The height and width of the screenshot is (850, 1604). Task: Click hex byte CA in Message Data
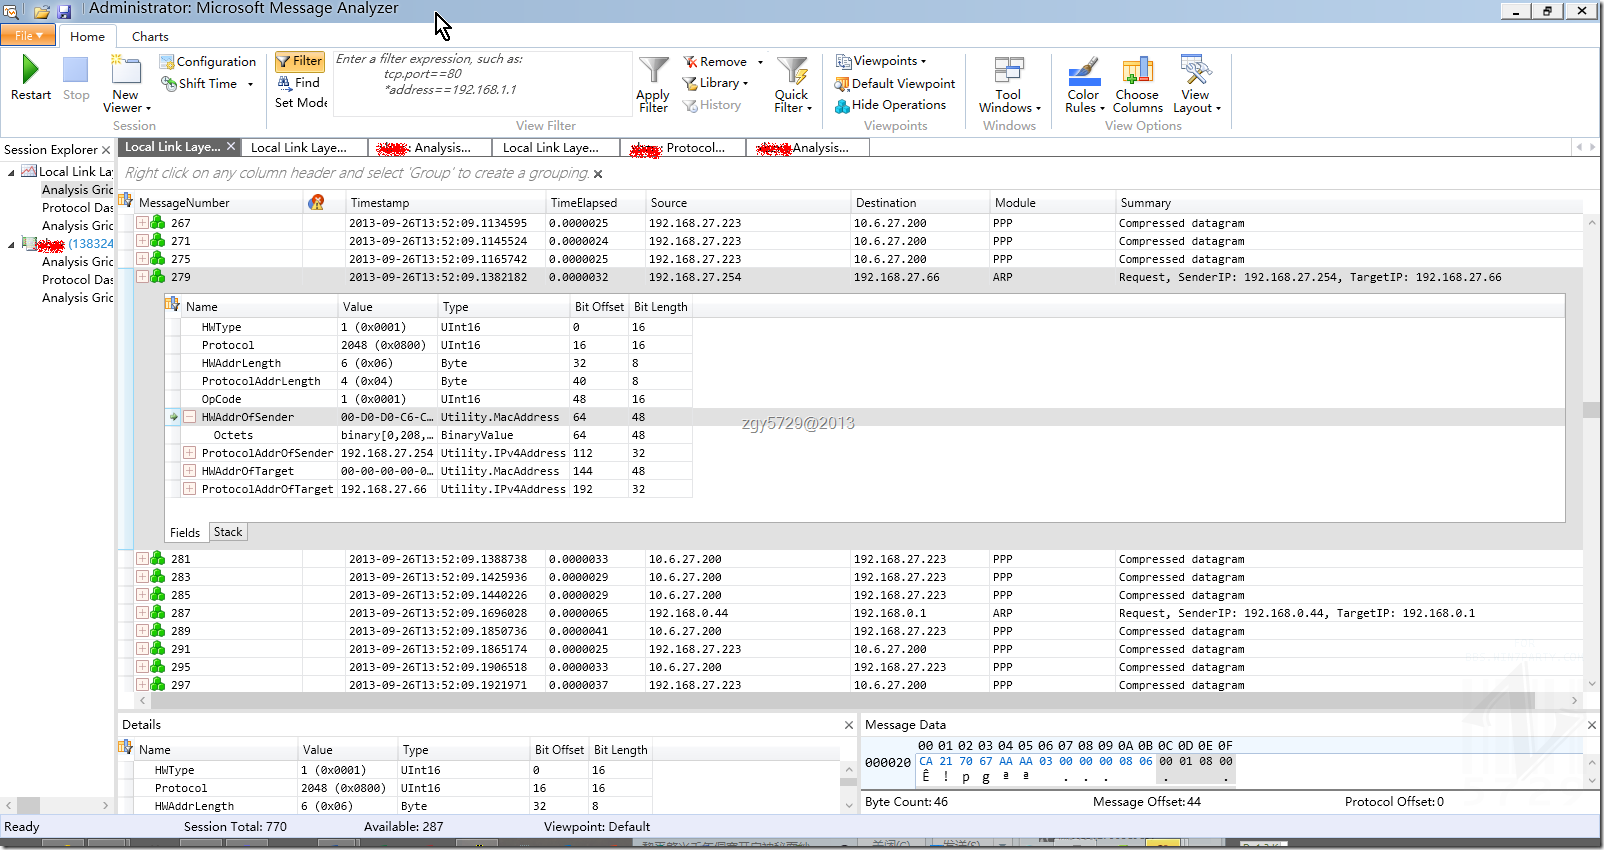click(926, 762)
